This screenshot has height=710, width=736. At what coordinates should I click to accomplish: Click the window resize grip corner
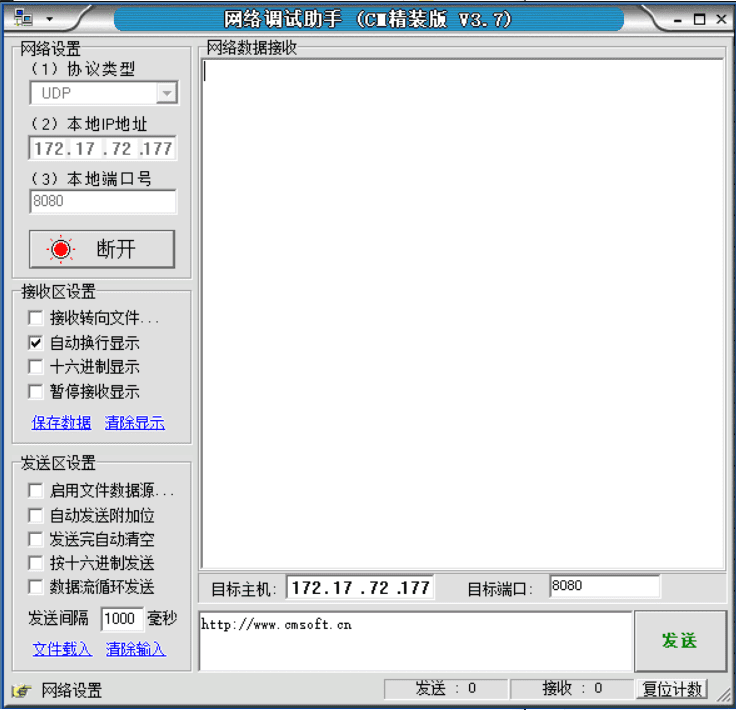(725, 694)
